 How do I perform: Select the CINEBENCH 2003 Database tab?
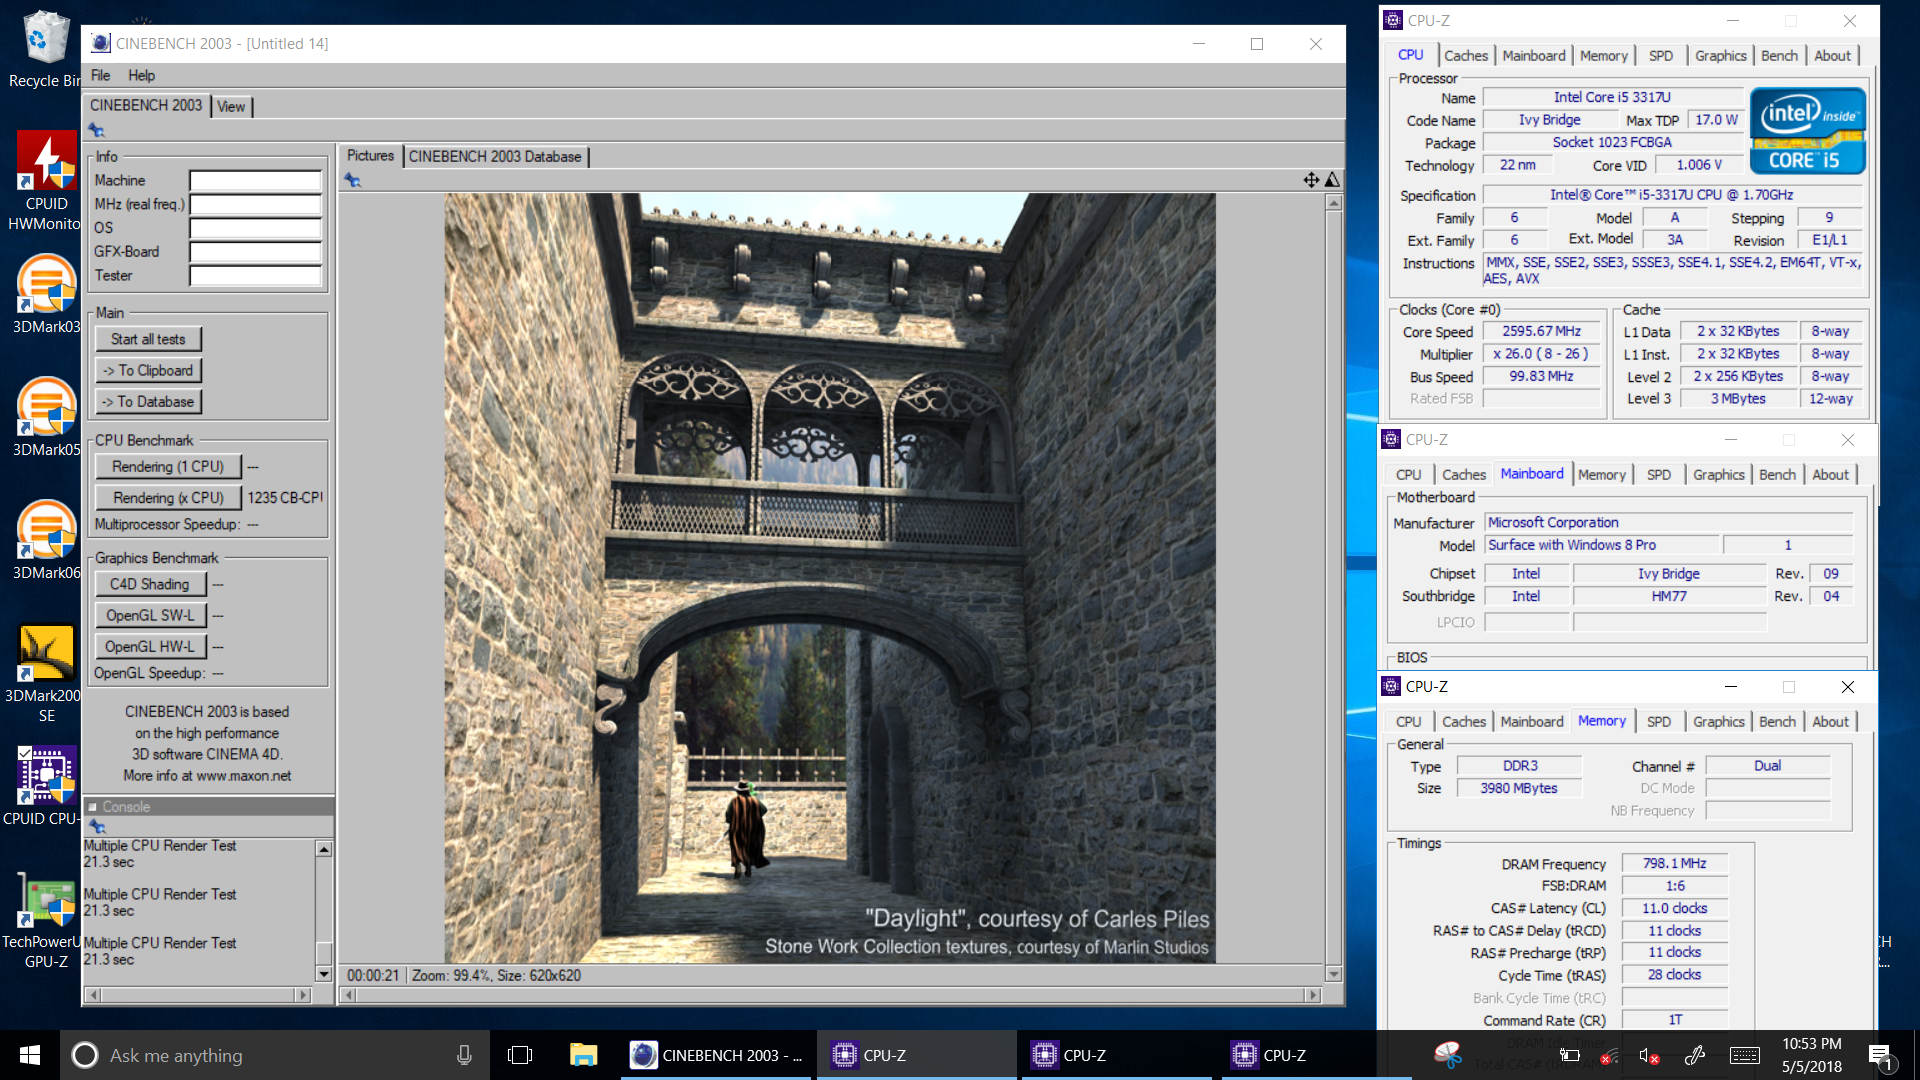pyautogui.click(x=495, y=157)
